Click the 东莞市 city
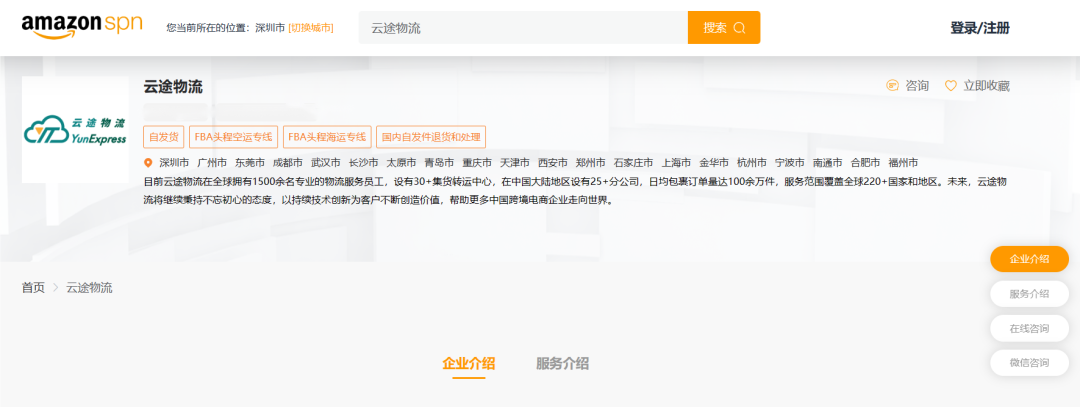The height and width of the screenshot is (407, 1080). [x=249, y=163]
